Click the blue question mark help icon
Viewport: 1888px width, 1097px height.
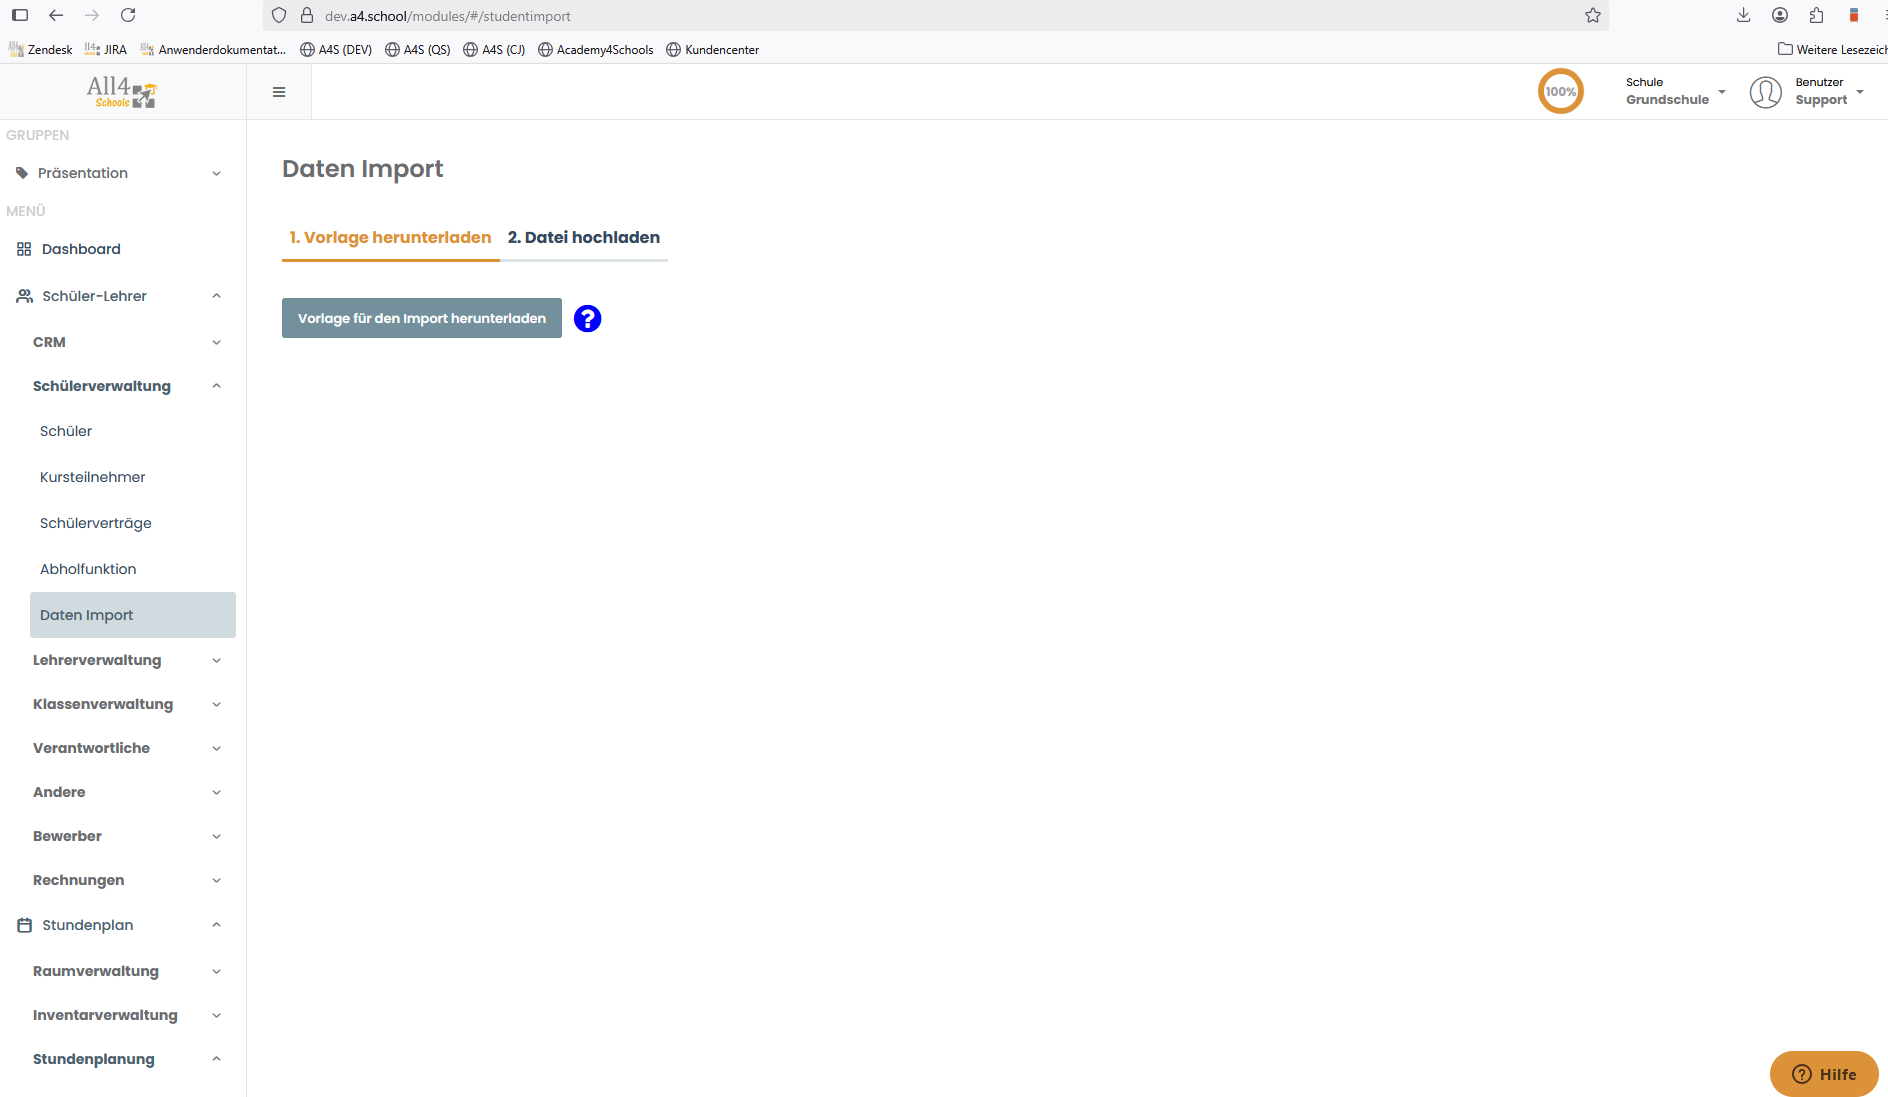pos(587,318)
